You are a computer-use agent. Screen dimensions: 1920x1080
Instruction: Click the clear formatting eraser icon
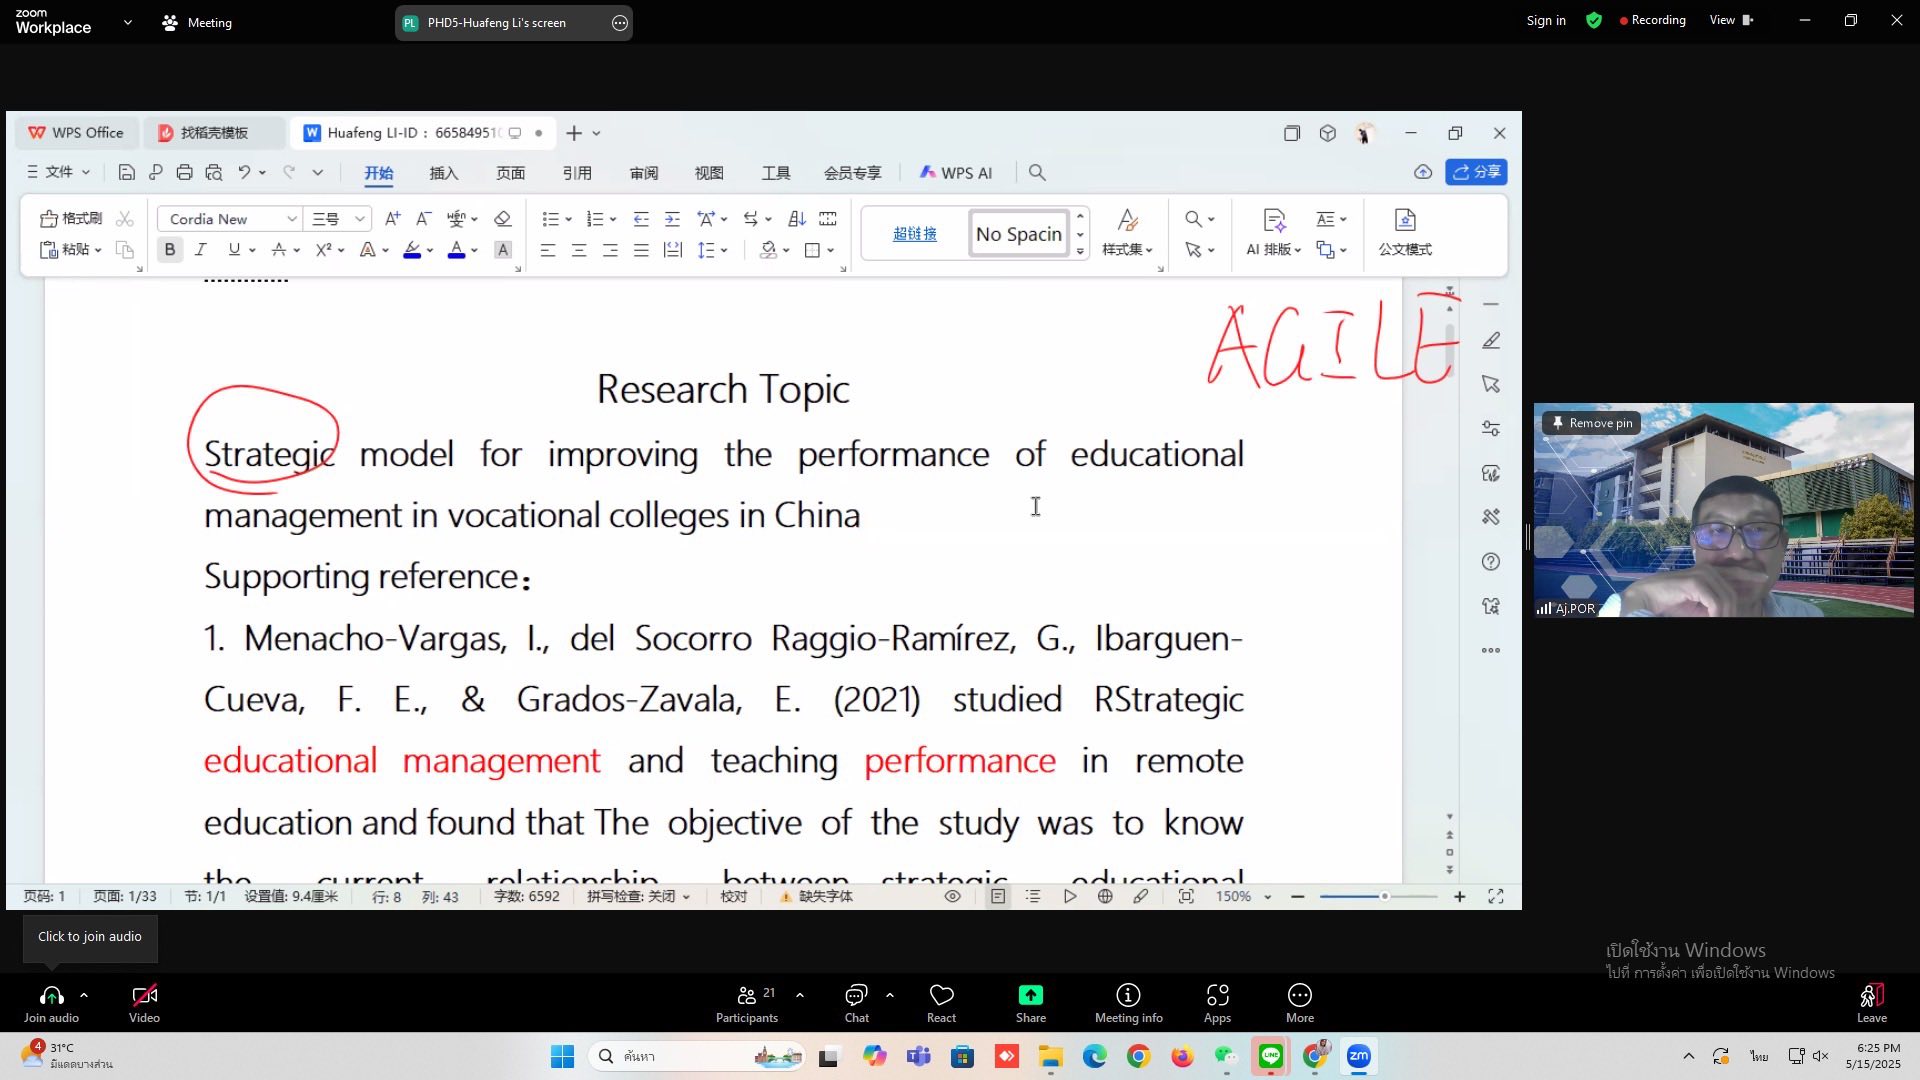coord(503,219)
